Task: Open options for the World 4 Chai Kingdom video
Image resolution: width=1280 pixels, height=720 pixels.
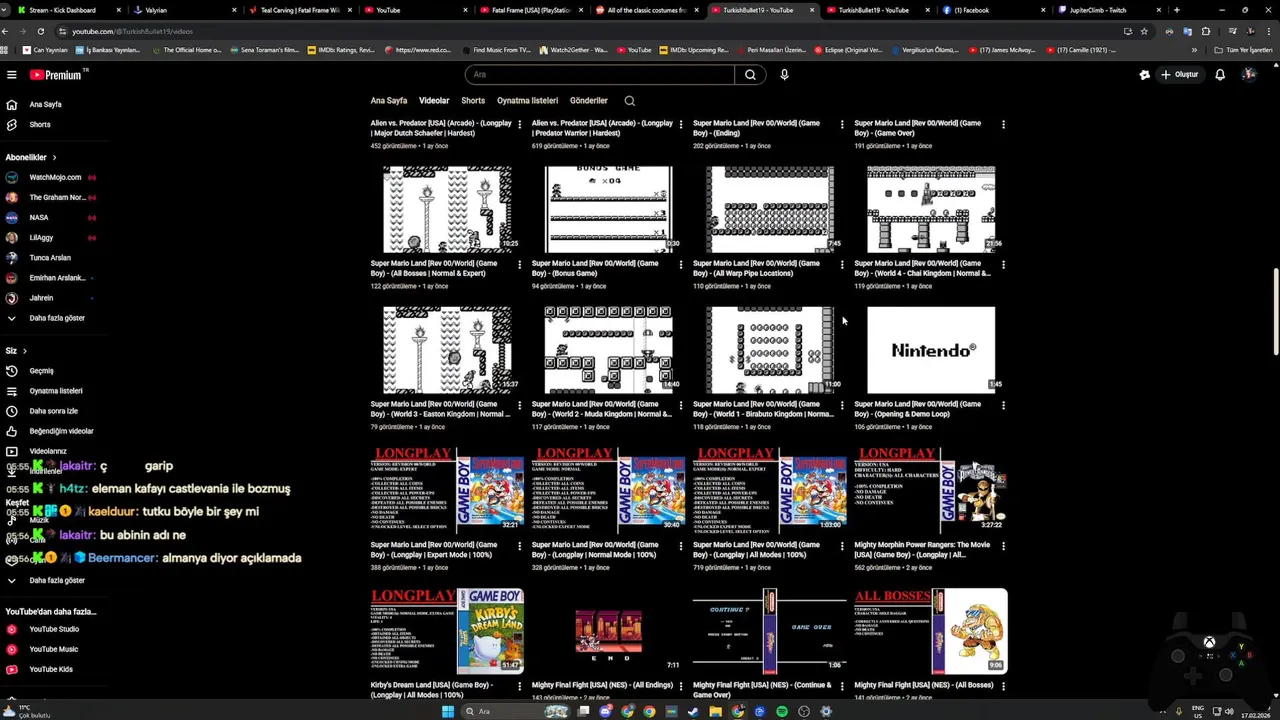Action: [x=1003, y=265]
